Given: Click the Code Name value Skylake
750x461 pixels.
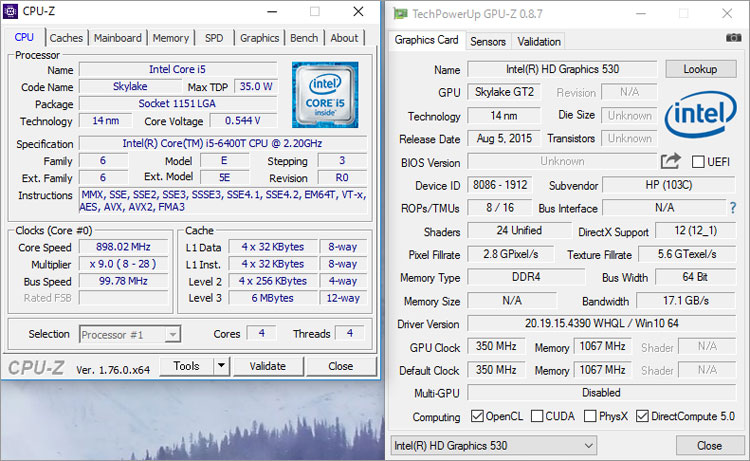Looking at the screenshot, I should pyautogui.click(x=130, y=87).
